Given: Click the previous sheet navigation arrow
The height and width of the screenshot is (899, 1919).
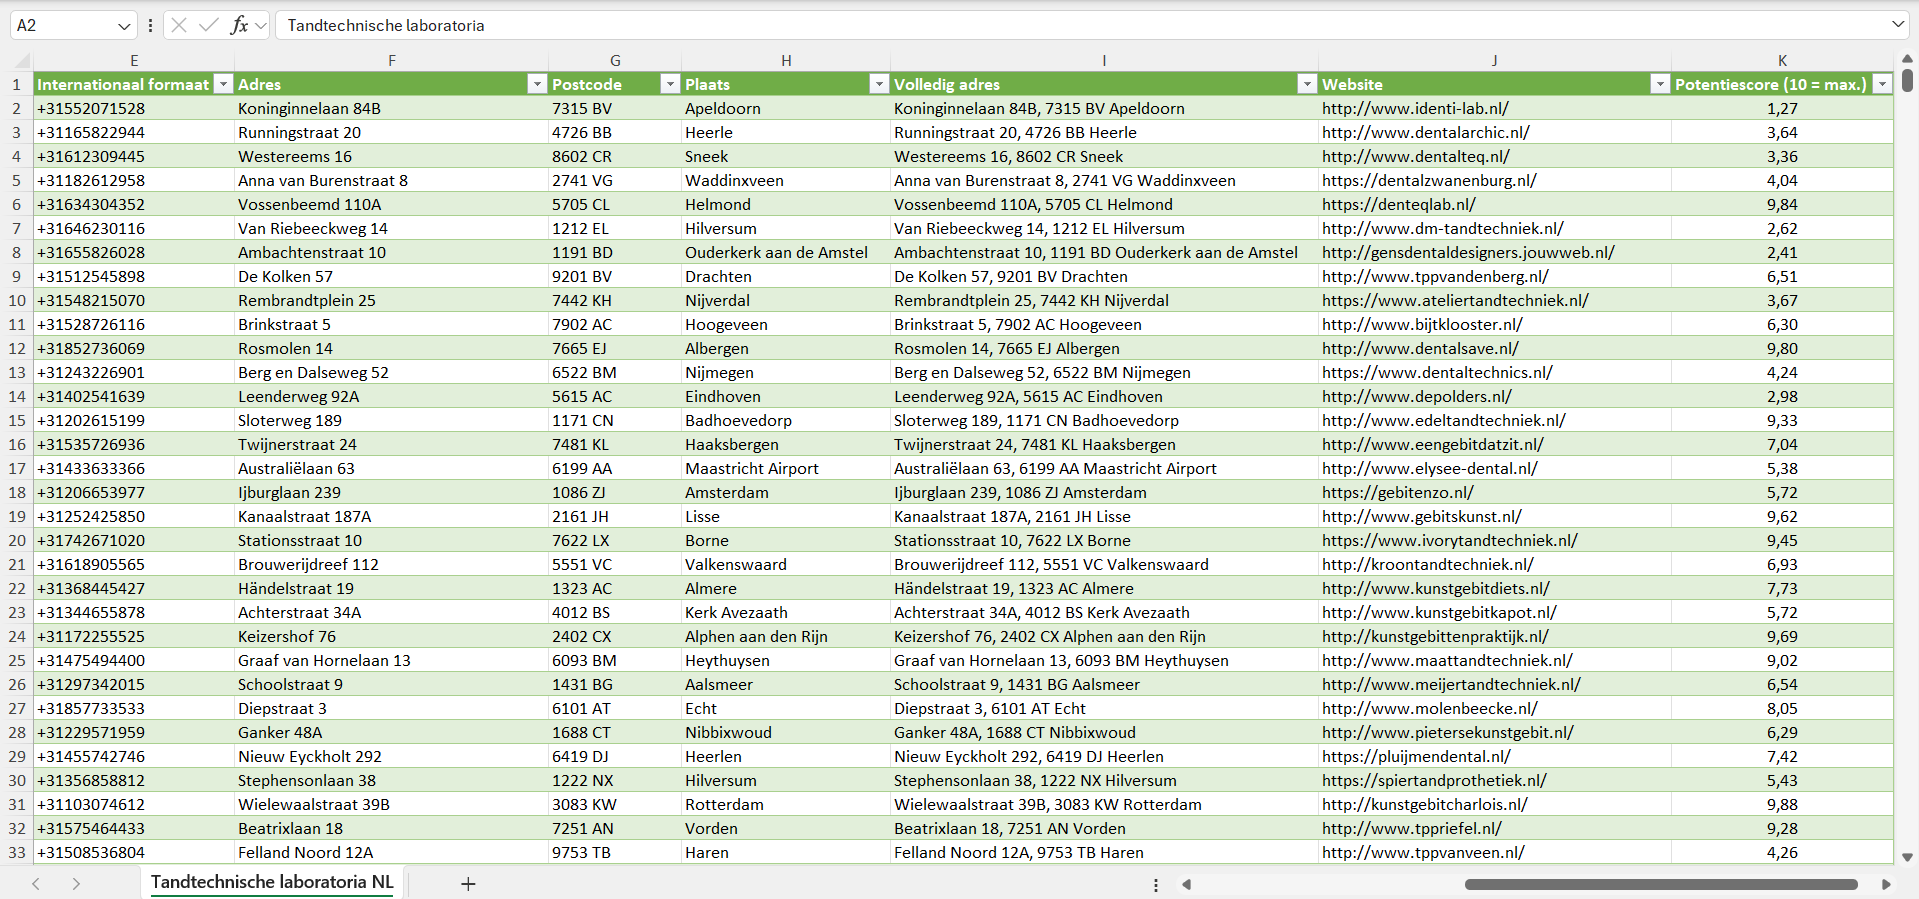Looking at the screenshot, I should coord(36,883).
